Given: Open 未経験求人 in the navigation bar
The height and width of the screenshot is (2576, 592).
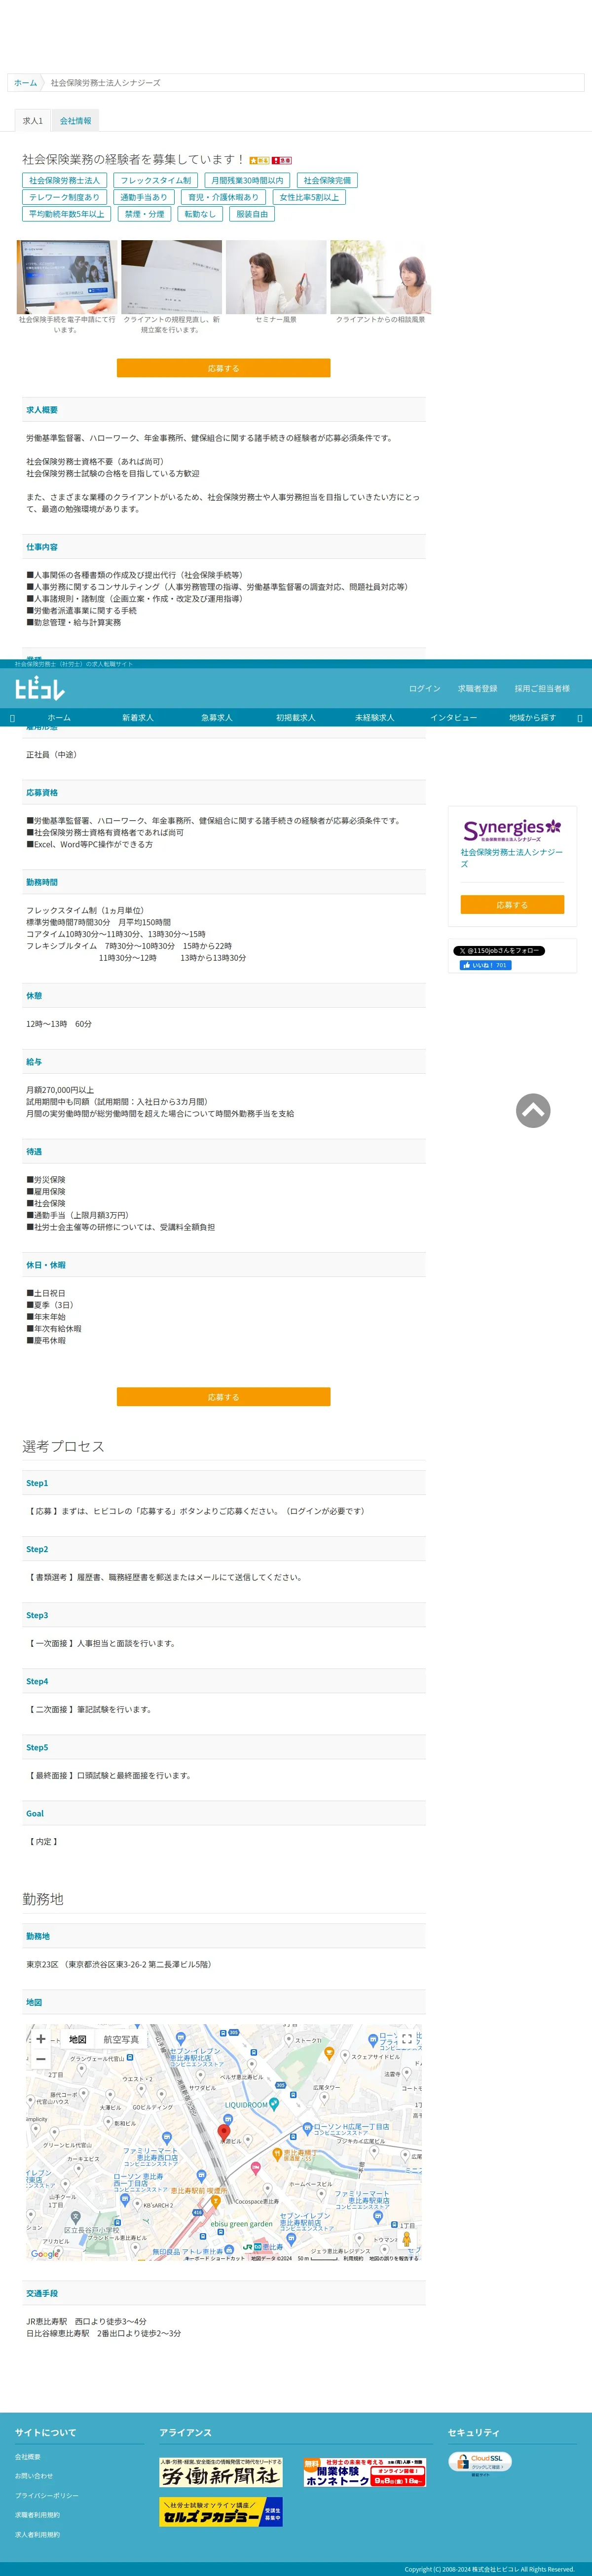Looking at the screenshot, I should [x=374, y=718].
